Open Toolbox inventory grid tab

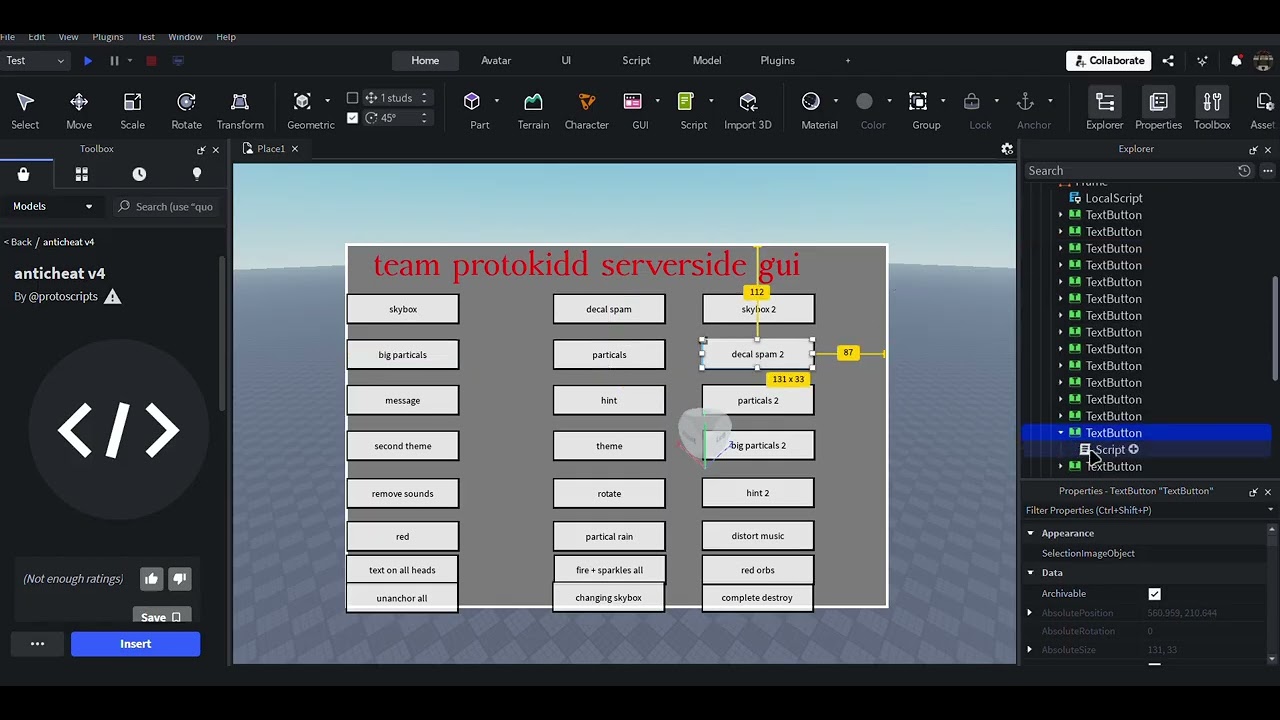pyautogui.click(x=81, y=174)
